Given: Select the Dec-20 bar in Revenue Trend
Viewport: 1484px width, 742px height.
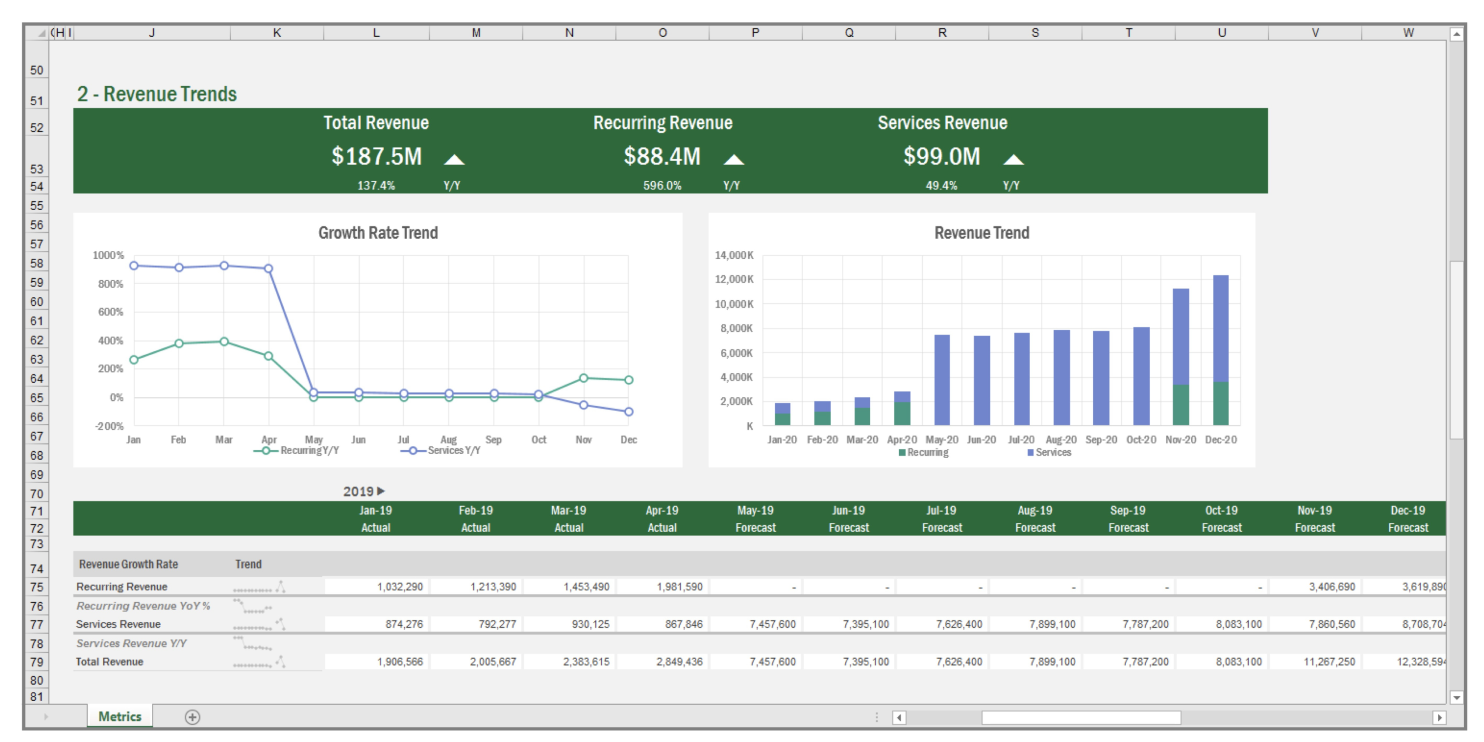Looking at the screenshot, I should [x=1220, y=350].
